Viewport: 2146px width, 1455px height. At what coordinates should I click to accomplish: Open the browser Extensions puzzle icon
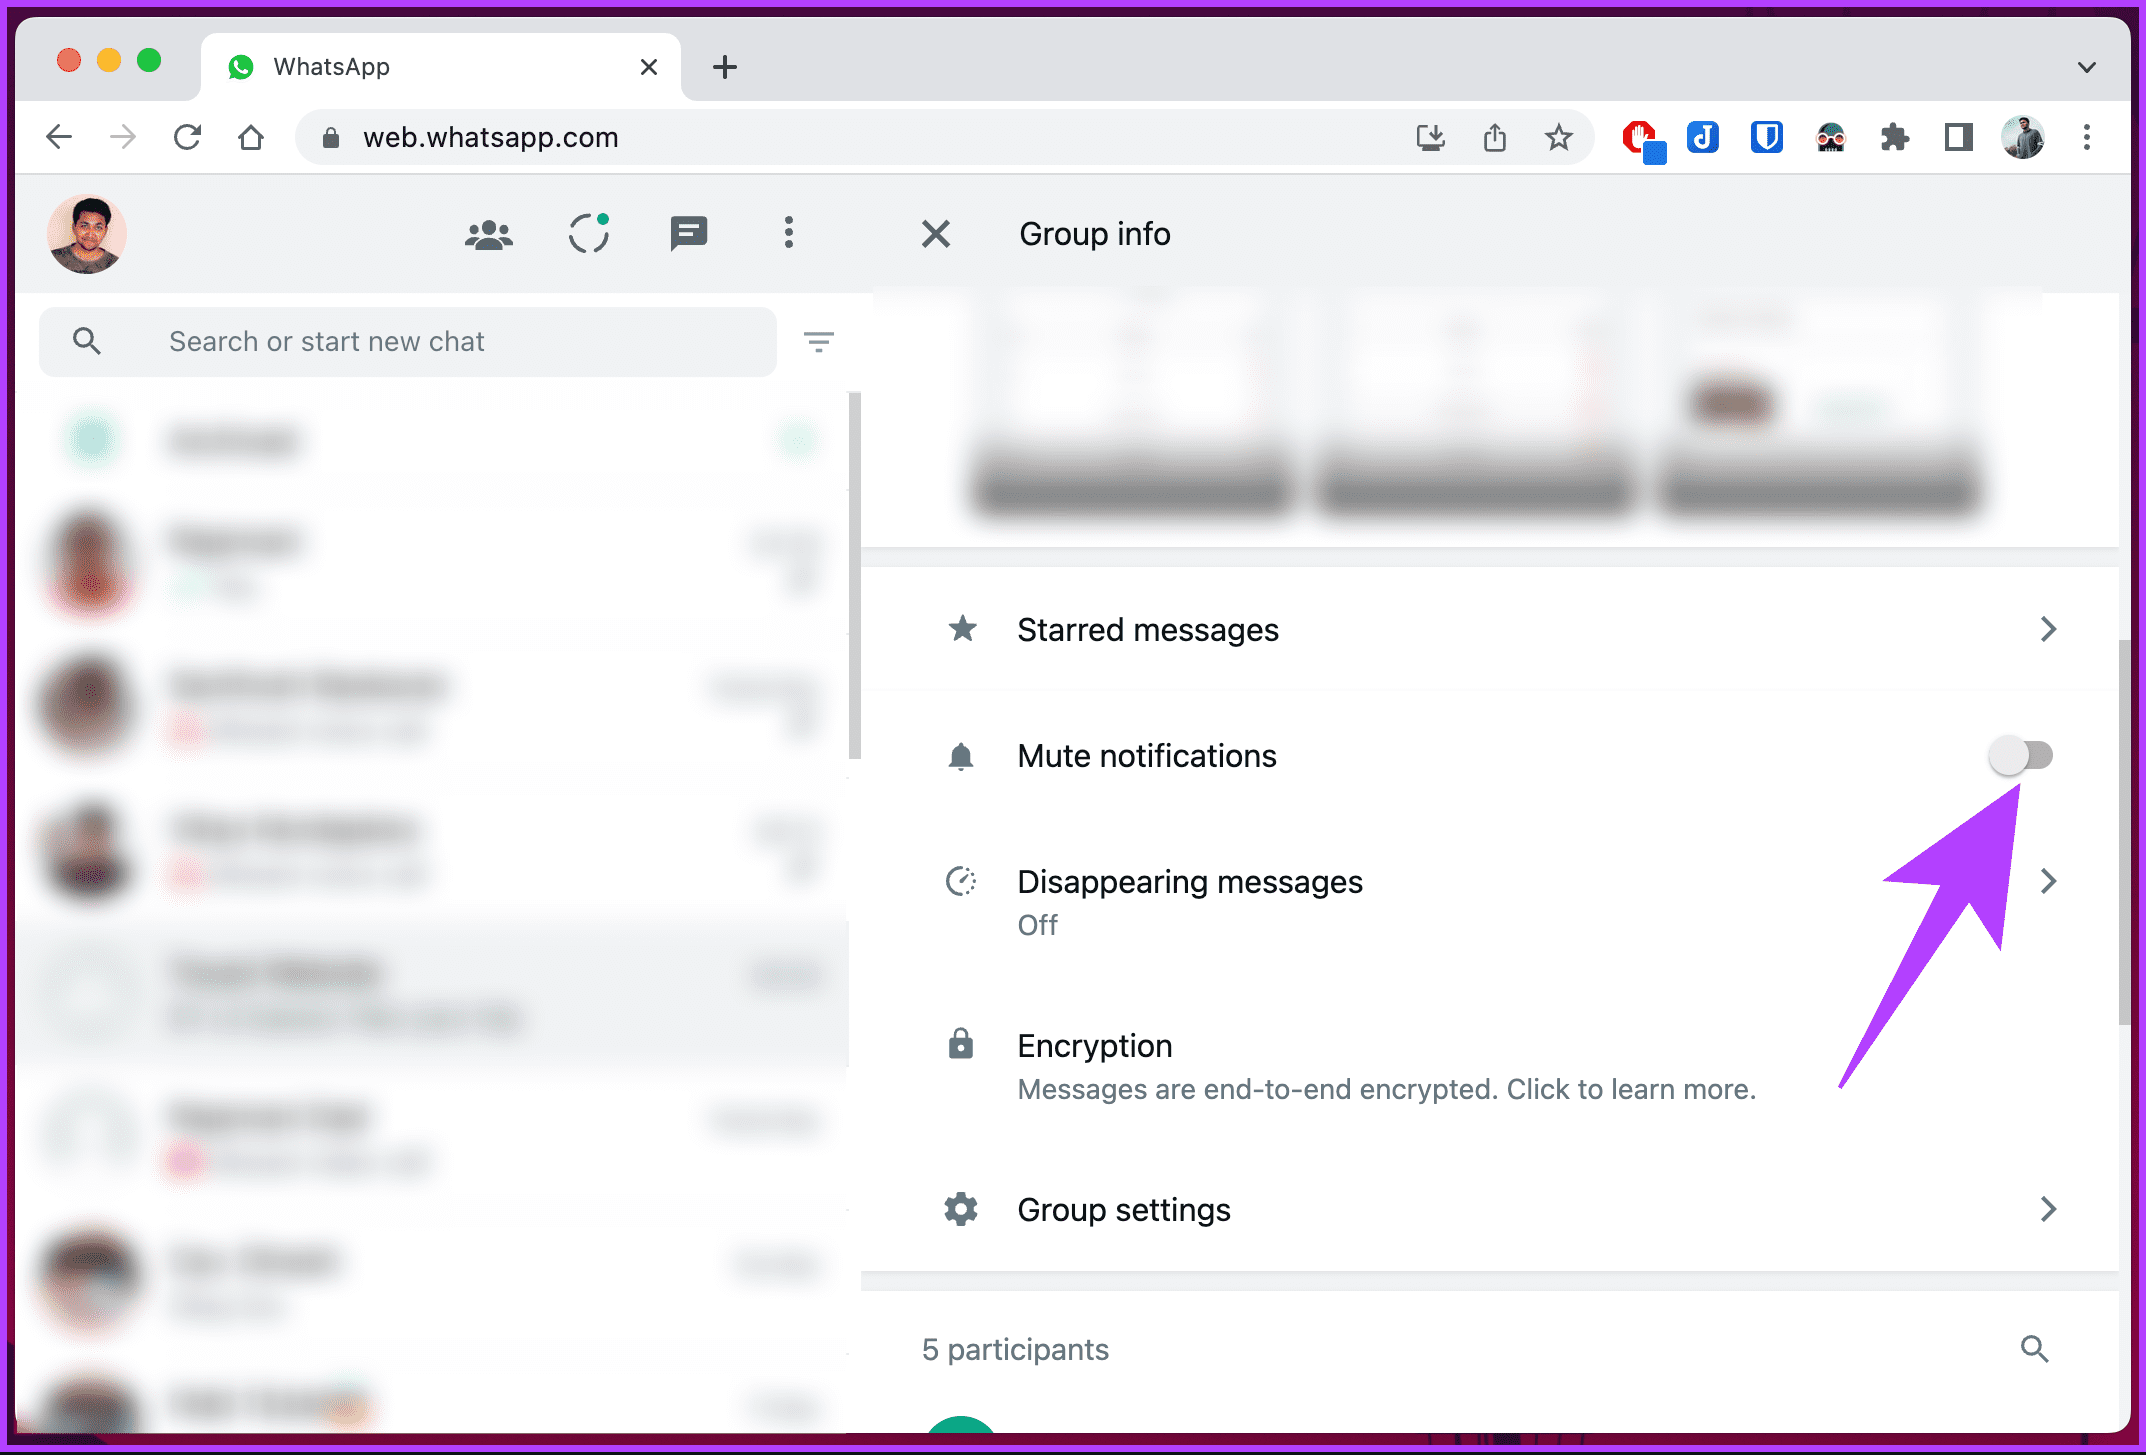point(1894,137)
